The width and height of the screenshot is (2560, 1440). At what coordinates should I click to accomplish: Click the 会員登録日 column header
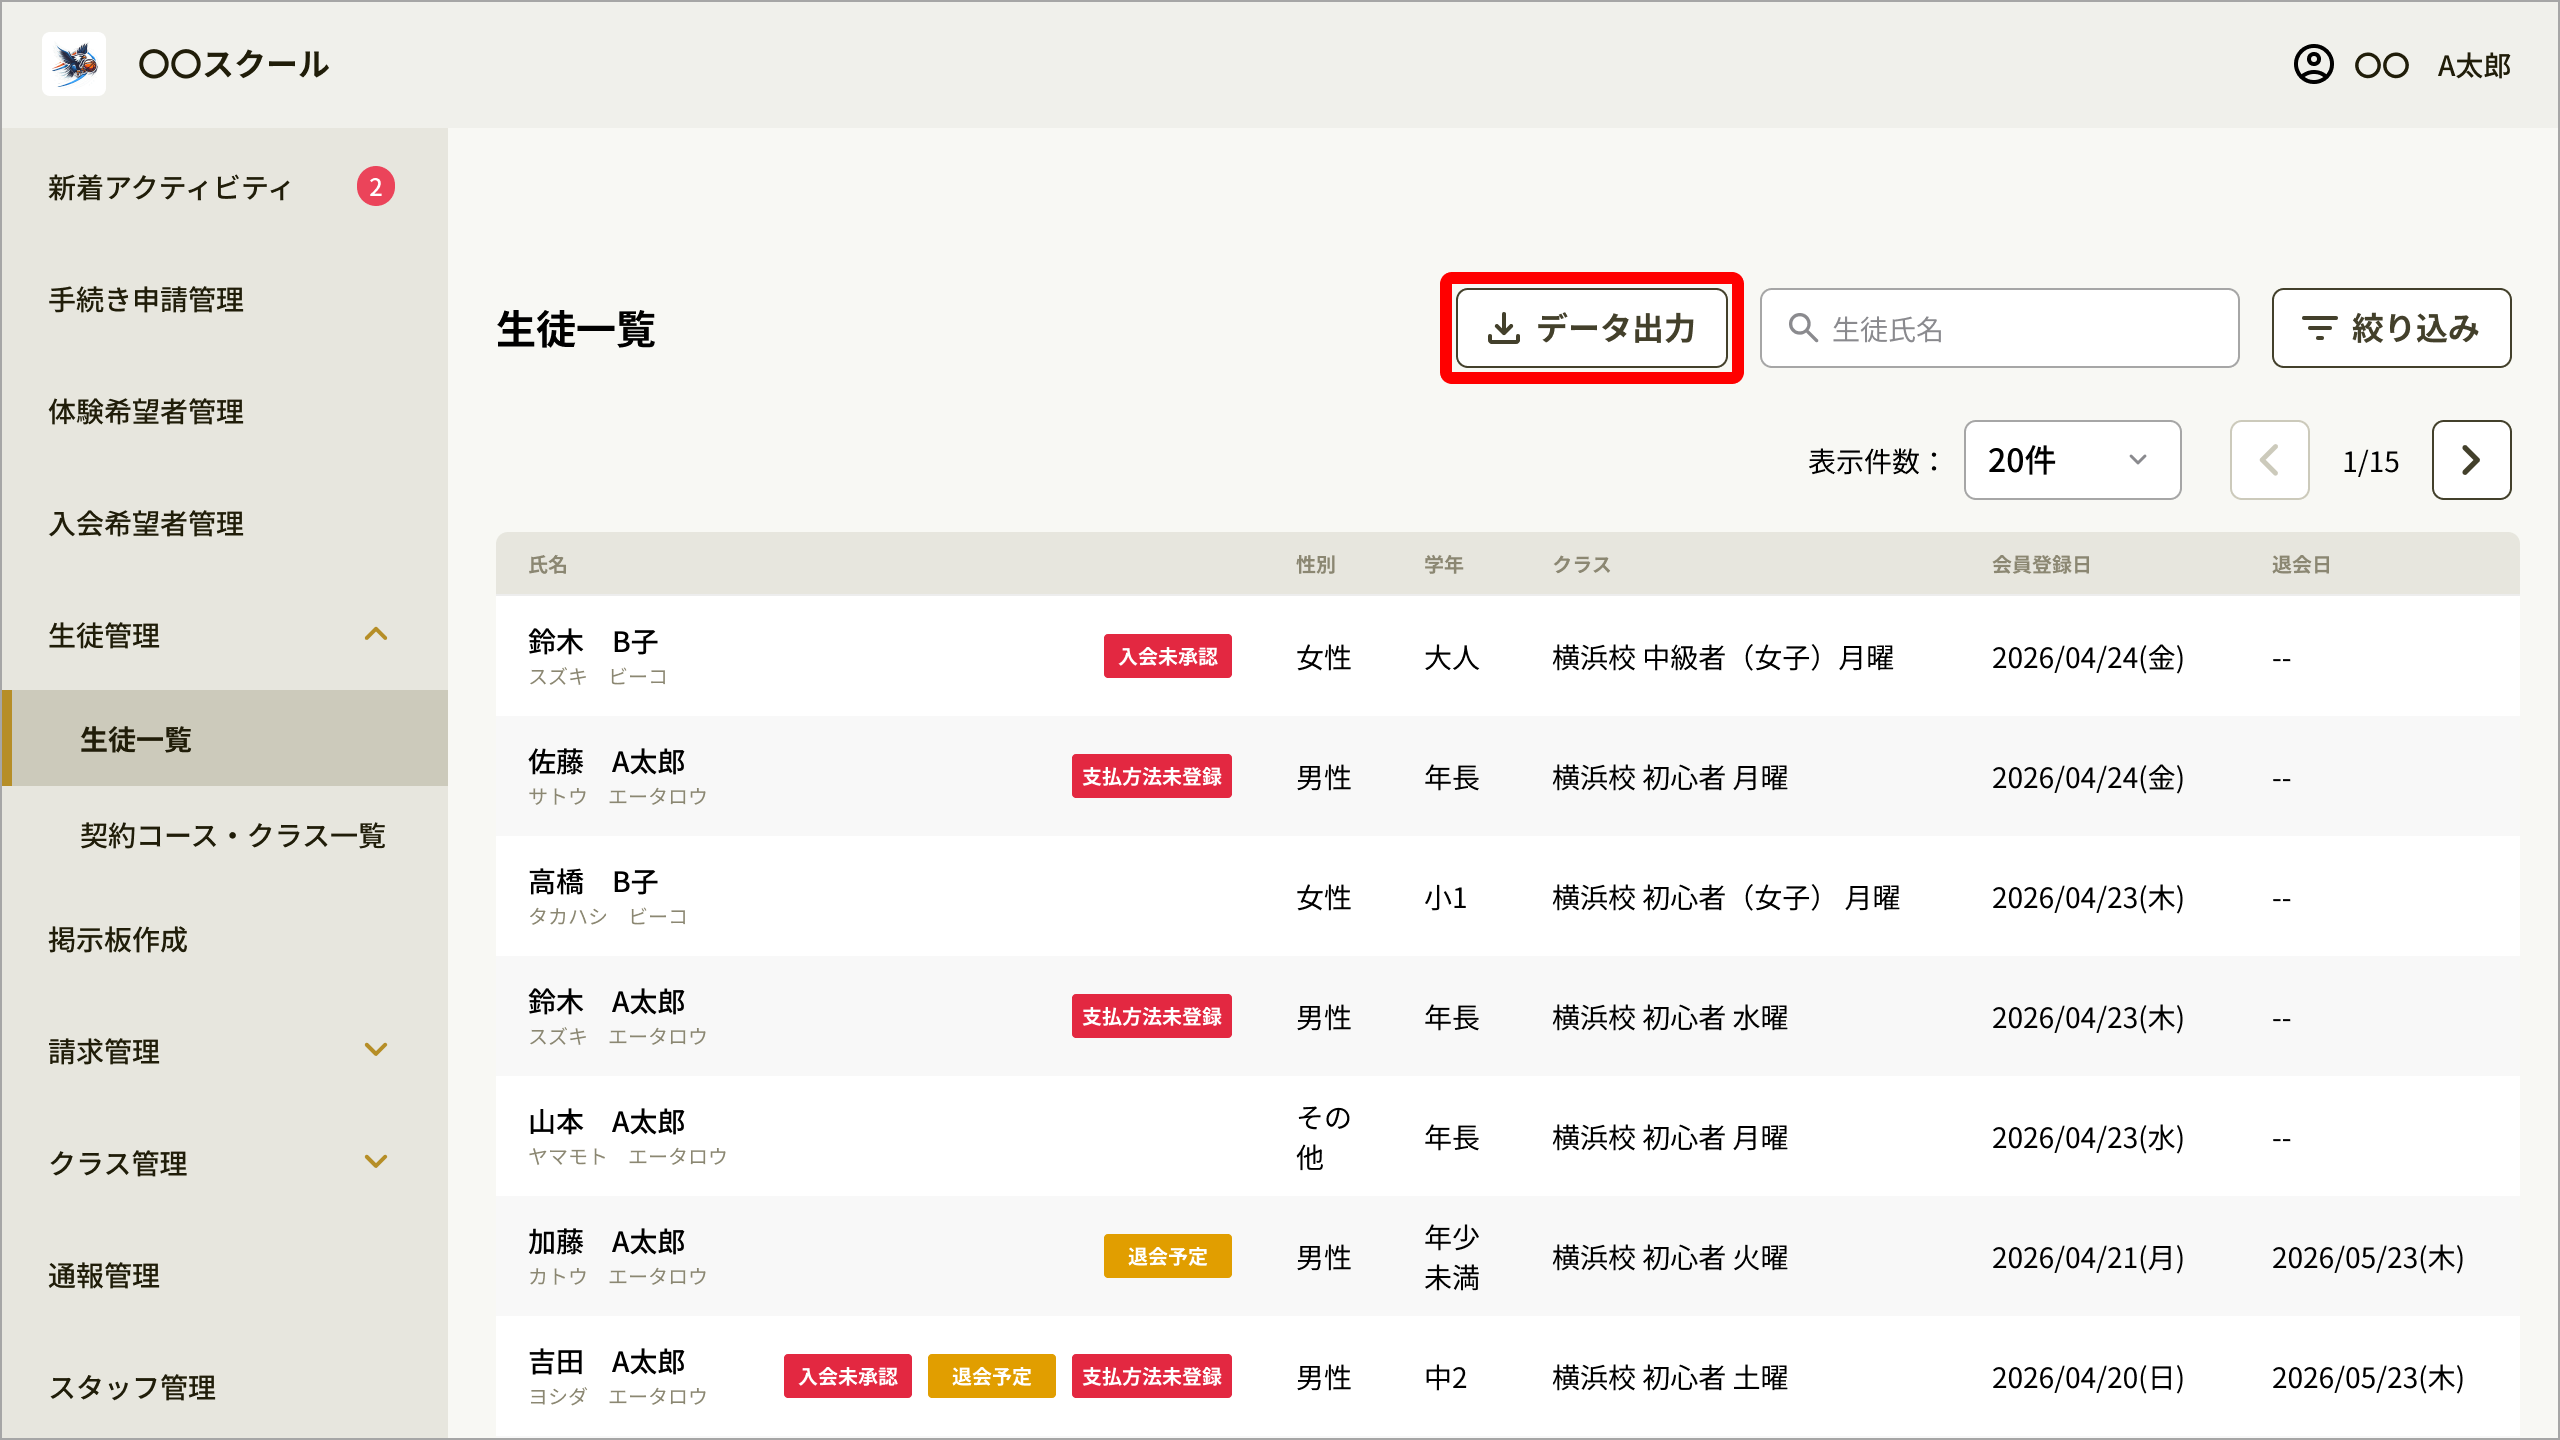pos(2041,565)
